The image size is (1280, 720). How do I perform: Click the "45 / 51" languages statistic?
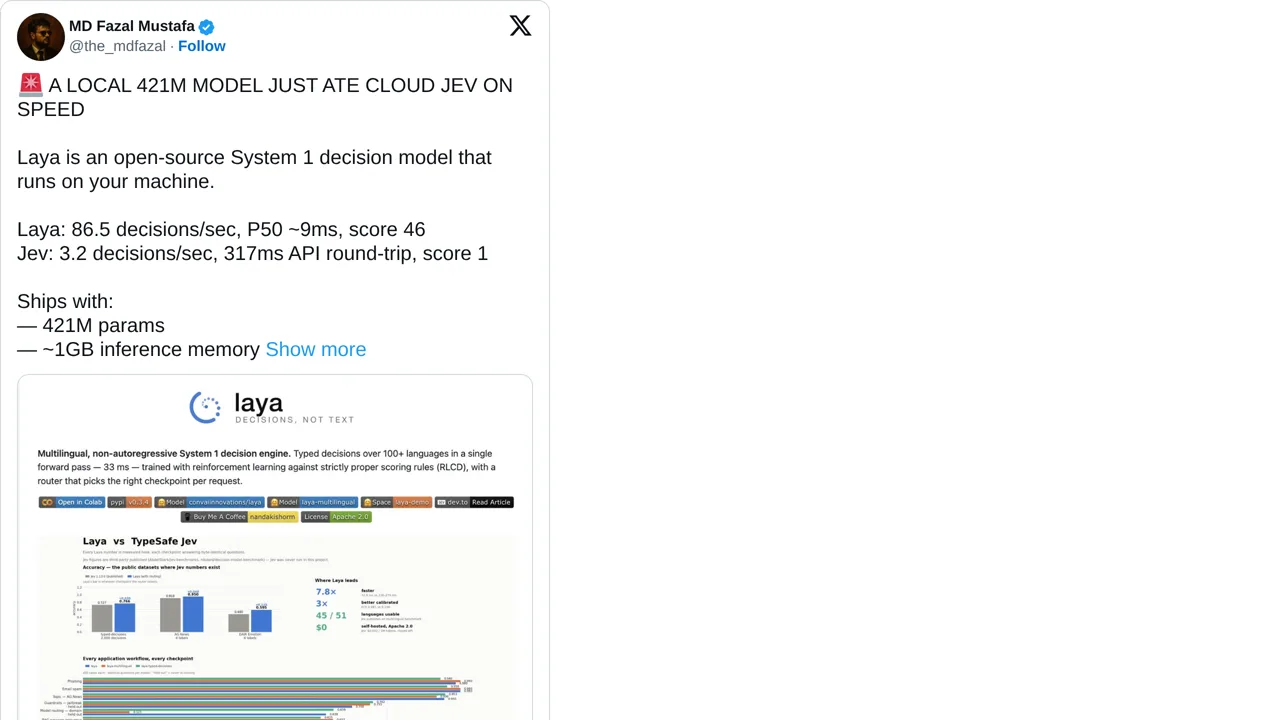coord(331,615)
